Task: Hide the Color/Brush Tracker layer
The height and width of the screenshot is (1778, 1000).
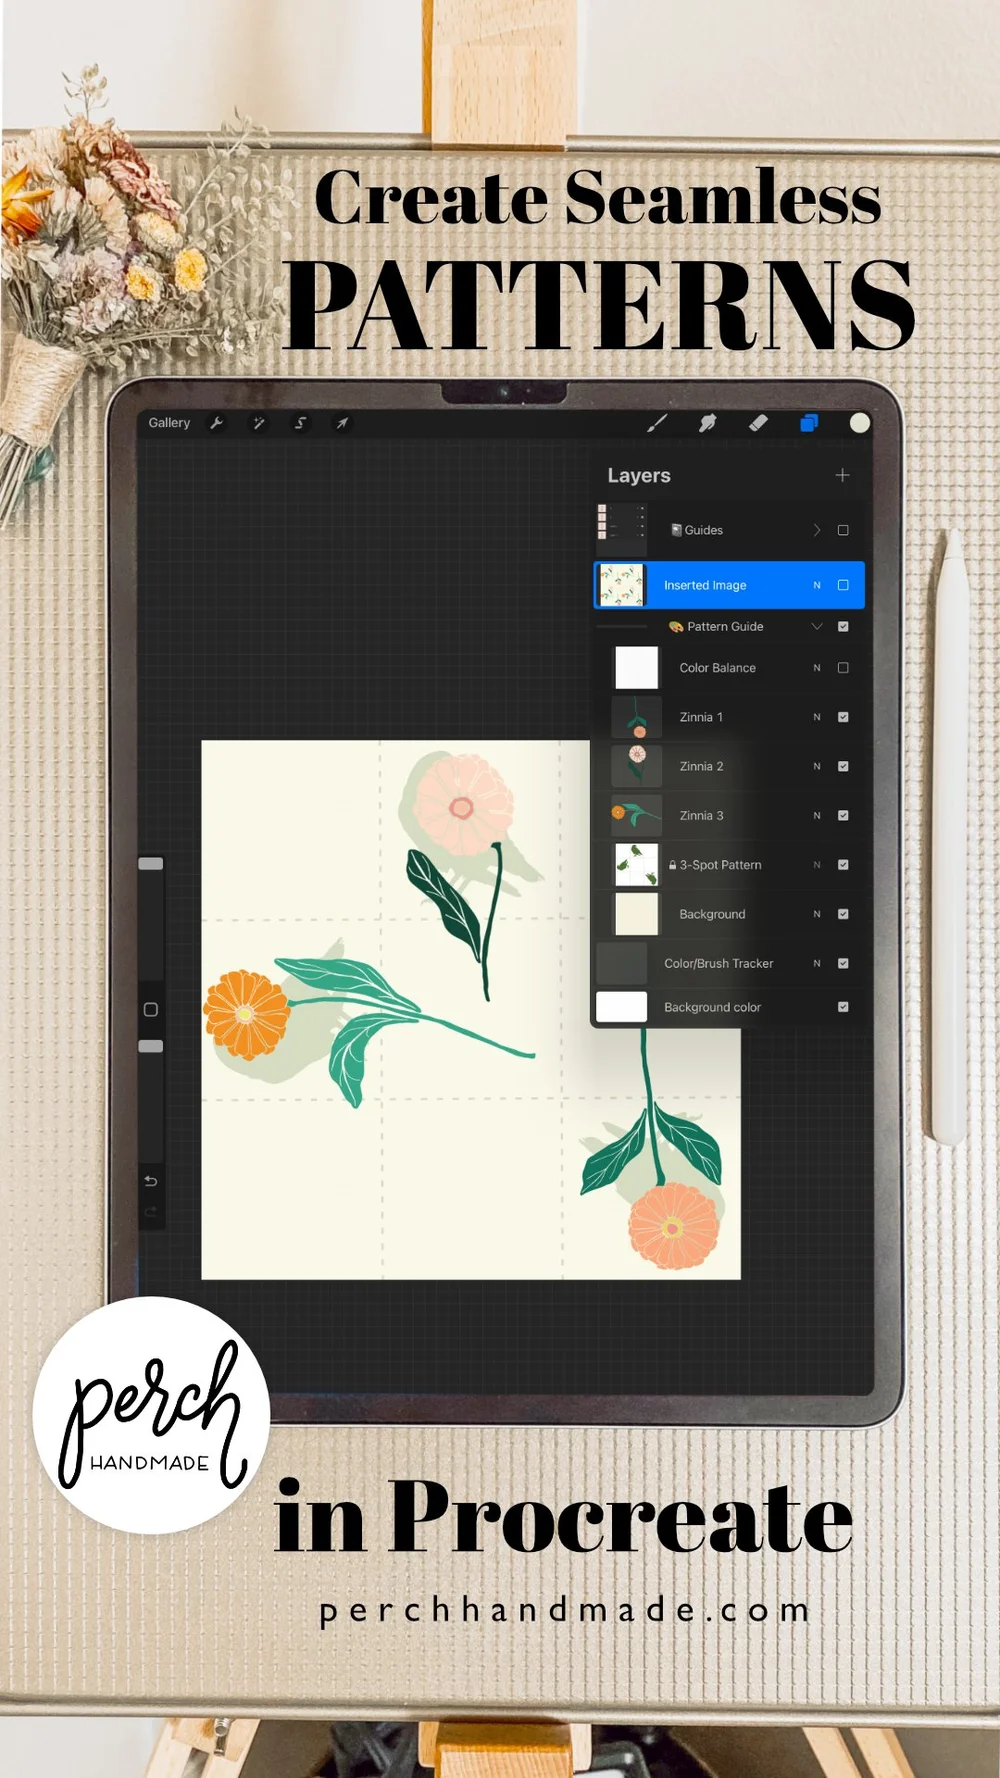Action: (x=843, y=963)
